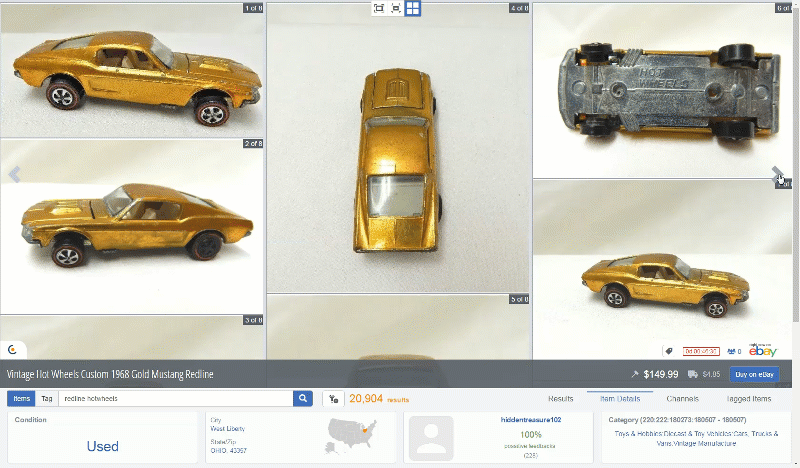Click the item title Vintage Hot Wheels Custom
This screenshot has width=800, height=468.
tap(110, 374)
